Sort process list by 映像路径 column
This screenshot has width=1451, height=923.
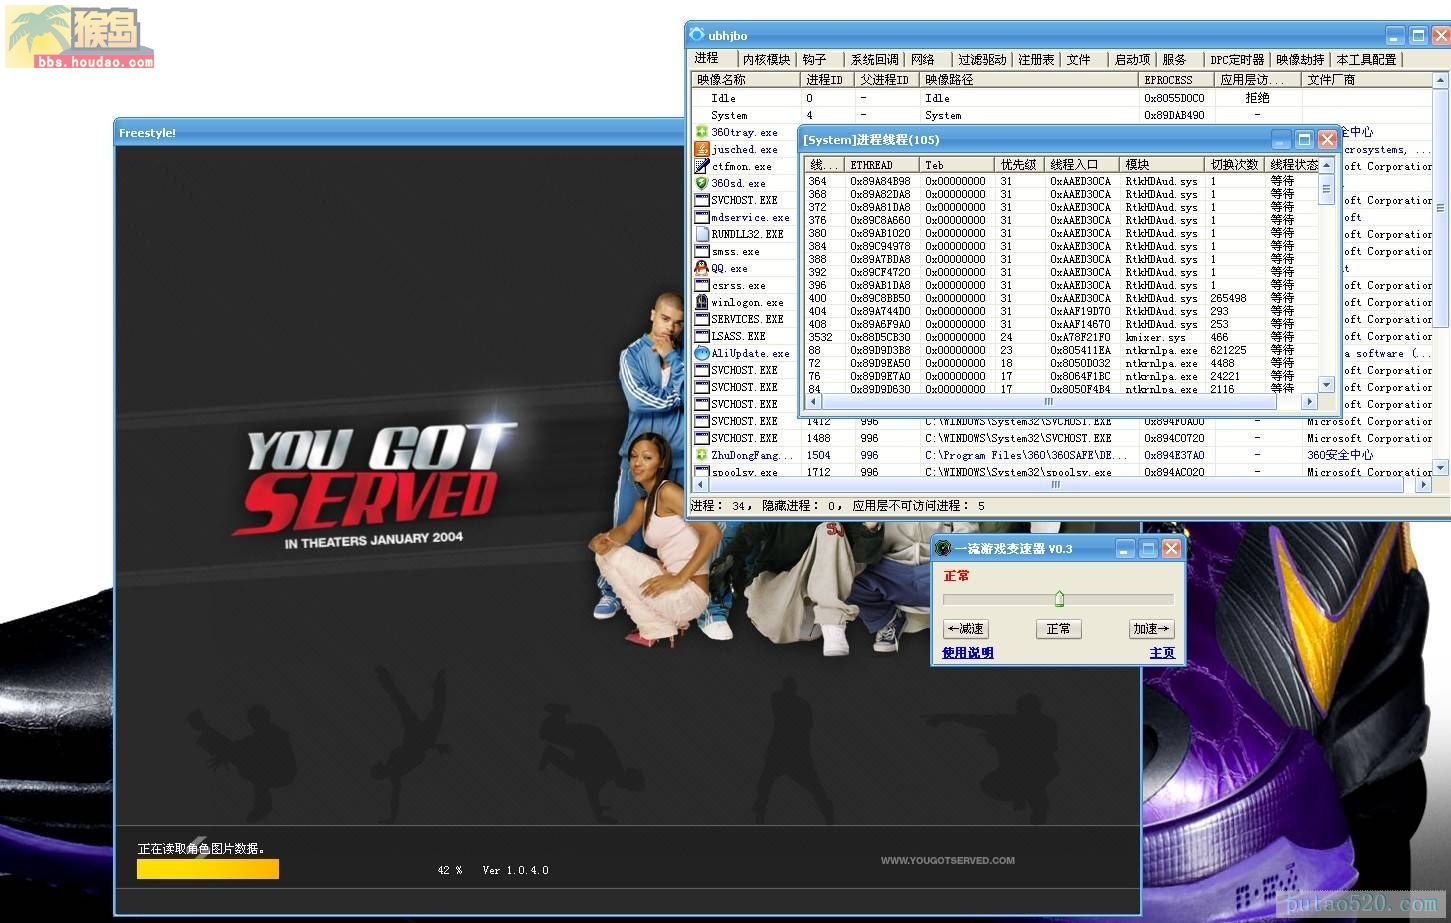point(1029,79)
